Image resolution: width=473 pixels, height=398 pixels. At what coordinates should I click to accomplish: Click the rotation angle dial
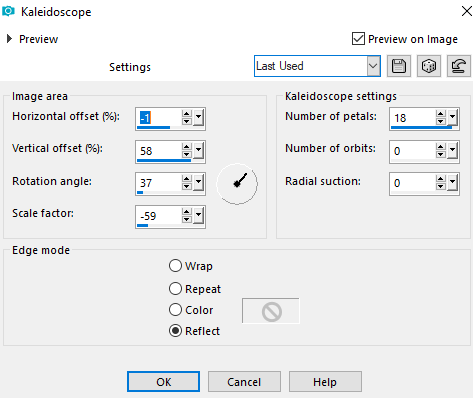point(237,184)
